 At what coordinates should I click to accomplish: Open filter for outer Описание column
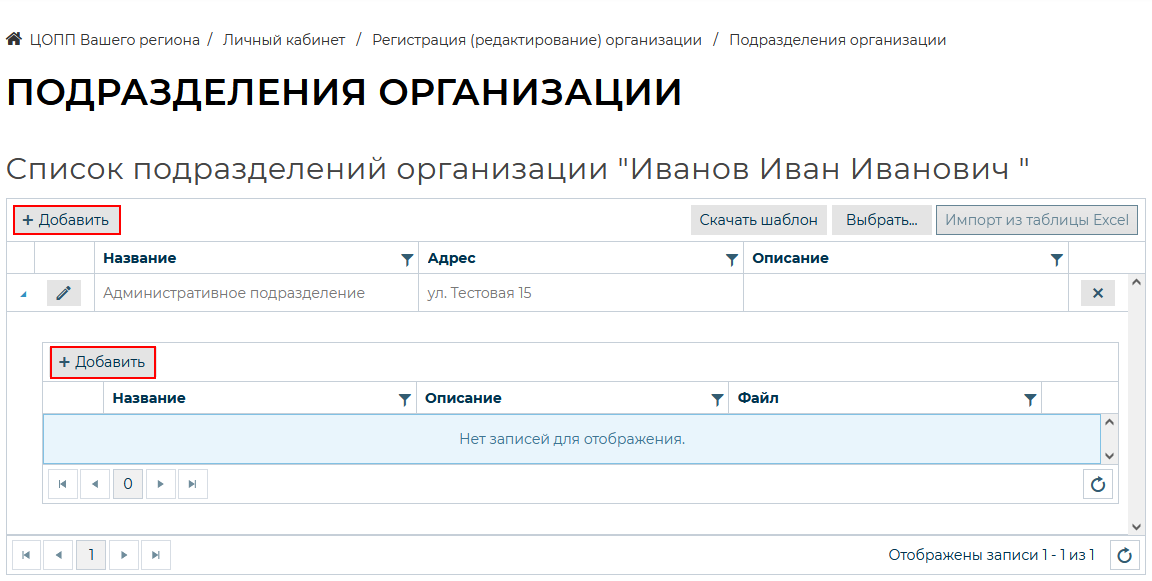1056,259
